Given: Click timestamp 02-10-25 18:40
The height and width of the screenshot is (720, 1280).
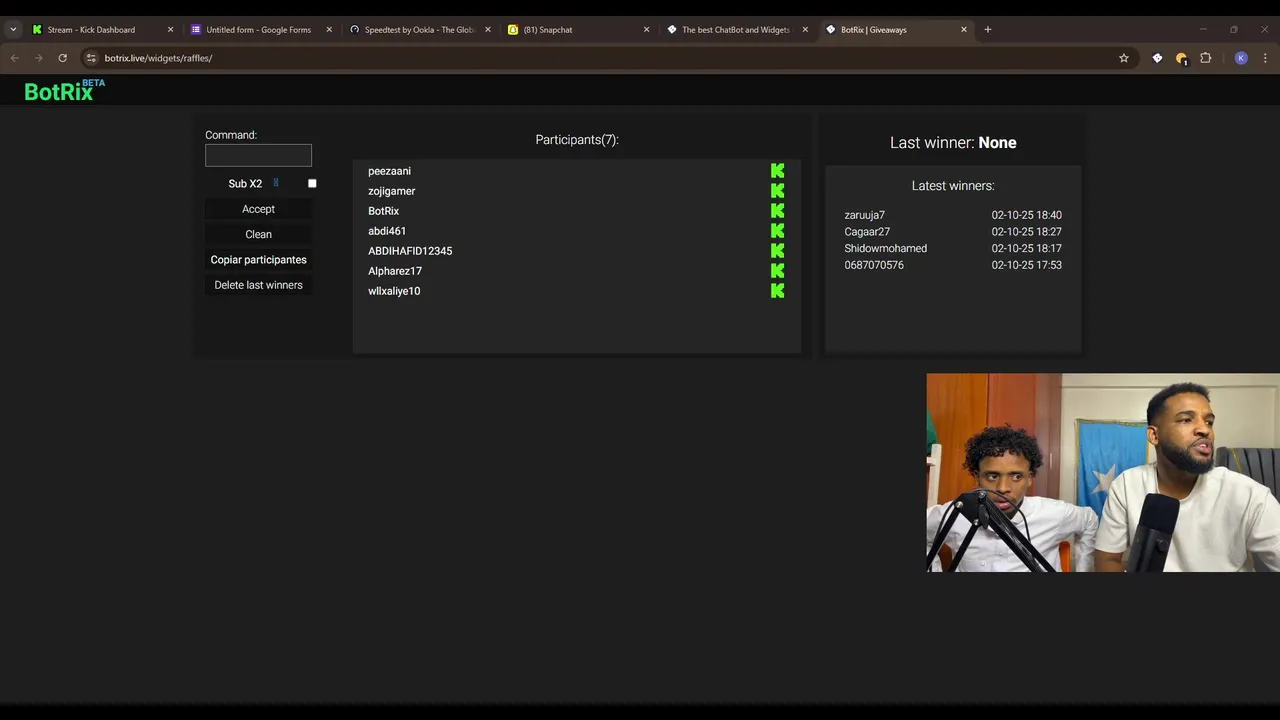Looking at the screenshot, I should click(x=1026, y=215).
